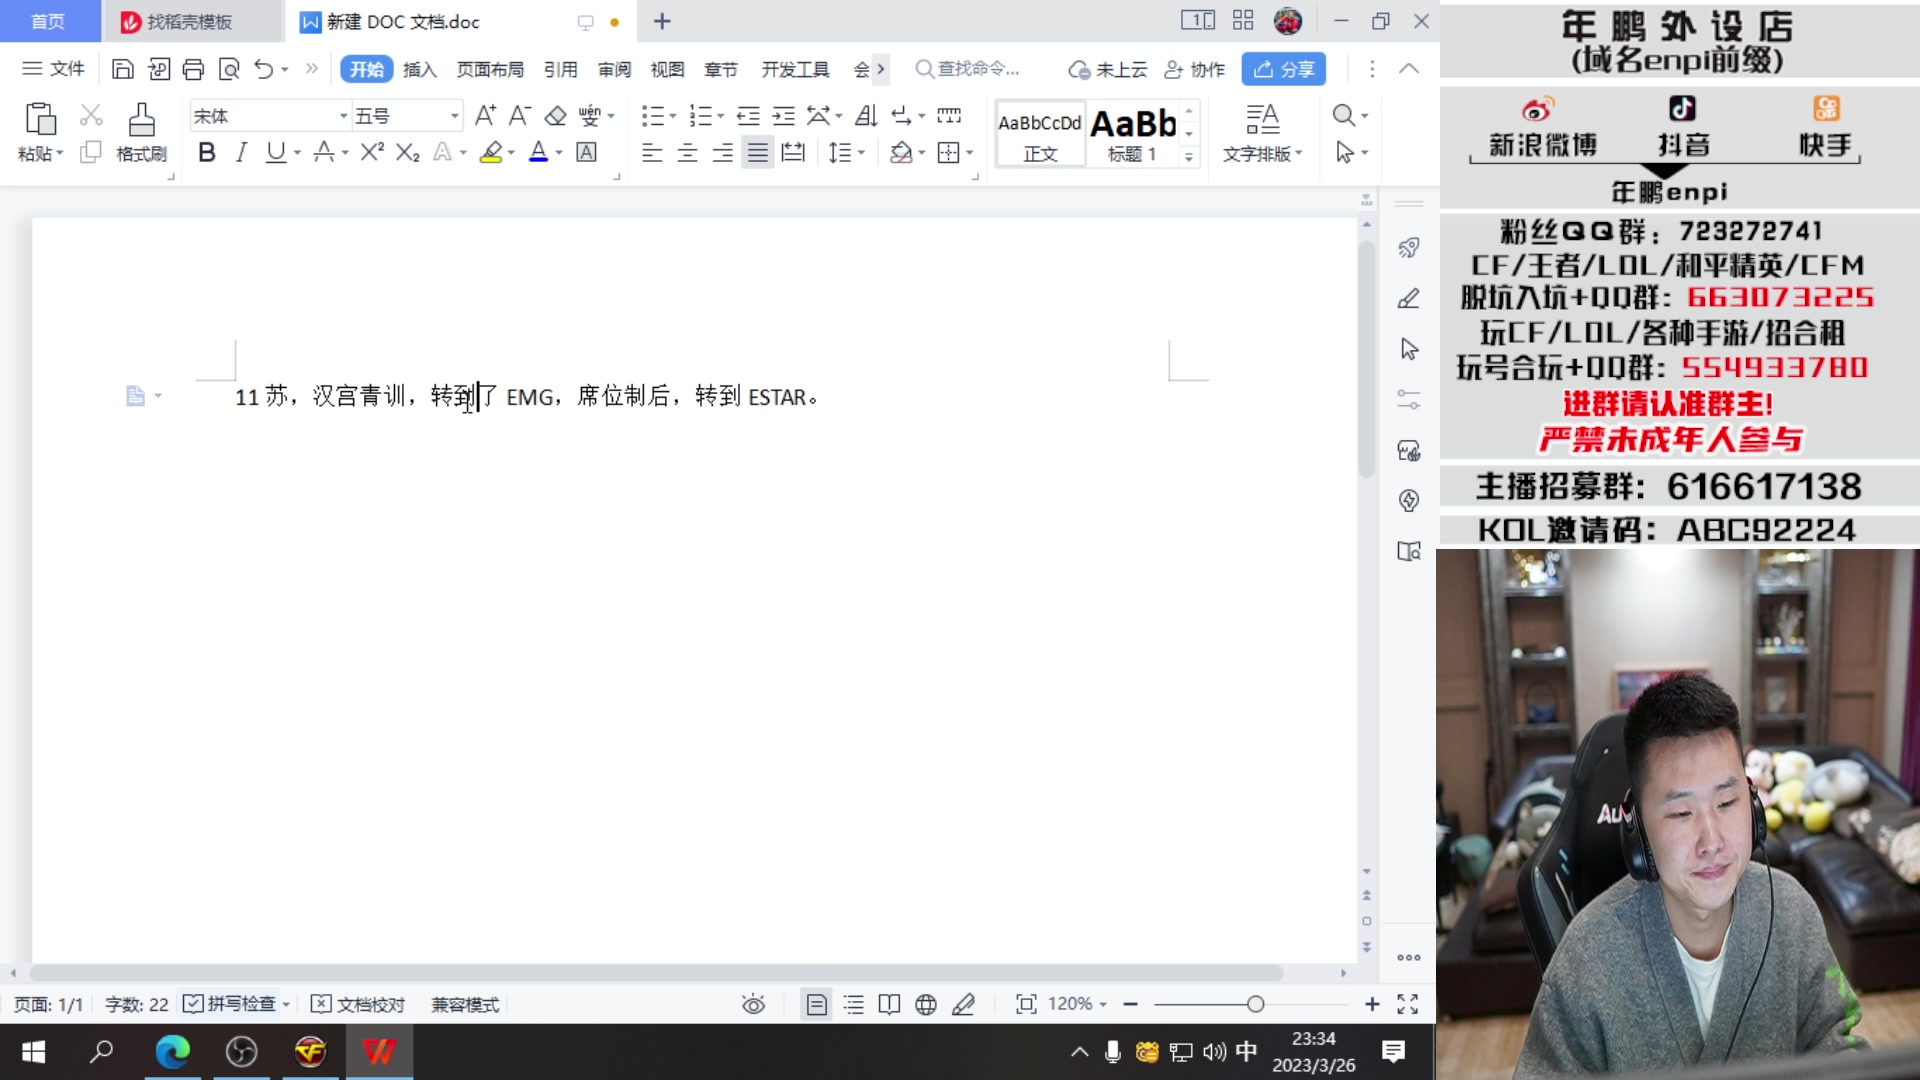1920x1080 pixels.
Task: Click the font color A swatch
Action: (538, 152)
